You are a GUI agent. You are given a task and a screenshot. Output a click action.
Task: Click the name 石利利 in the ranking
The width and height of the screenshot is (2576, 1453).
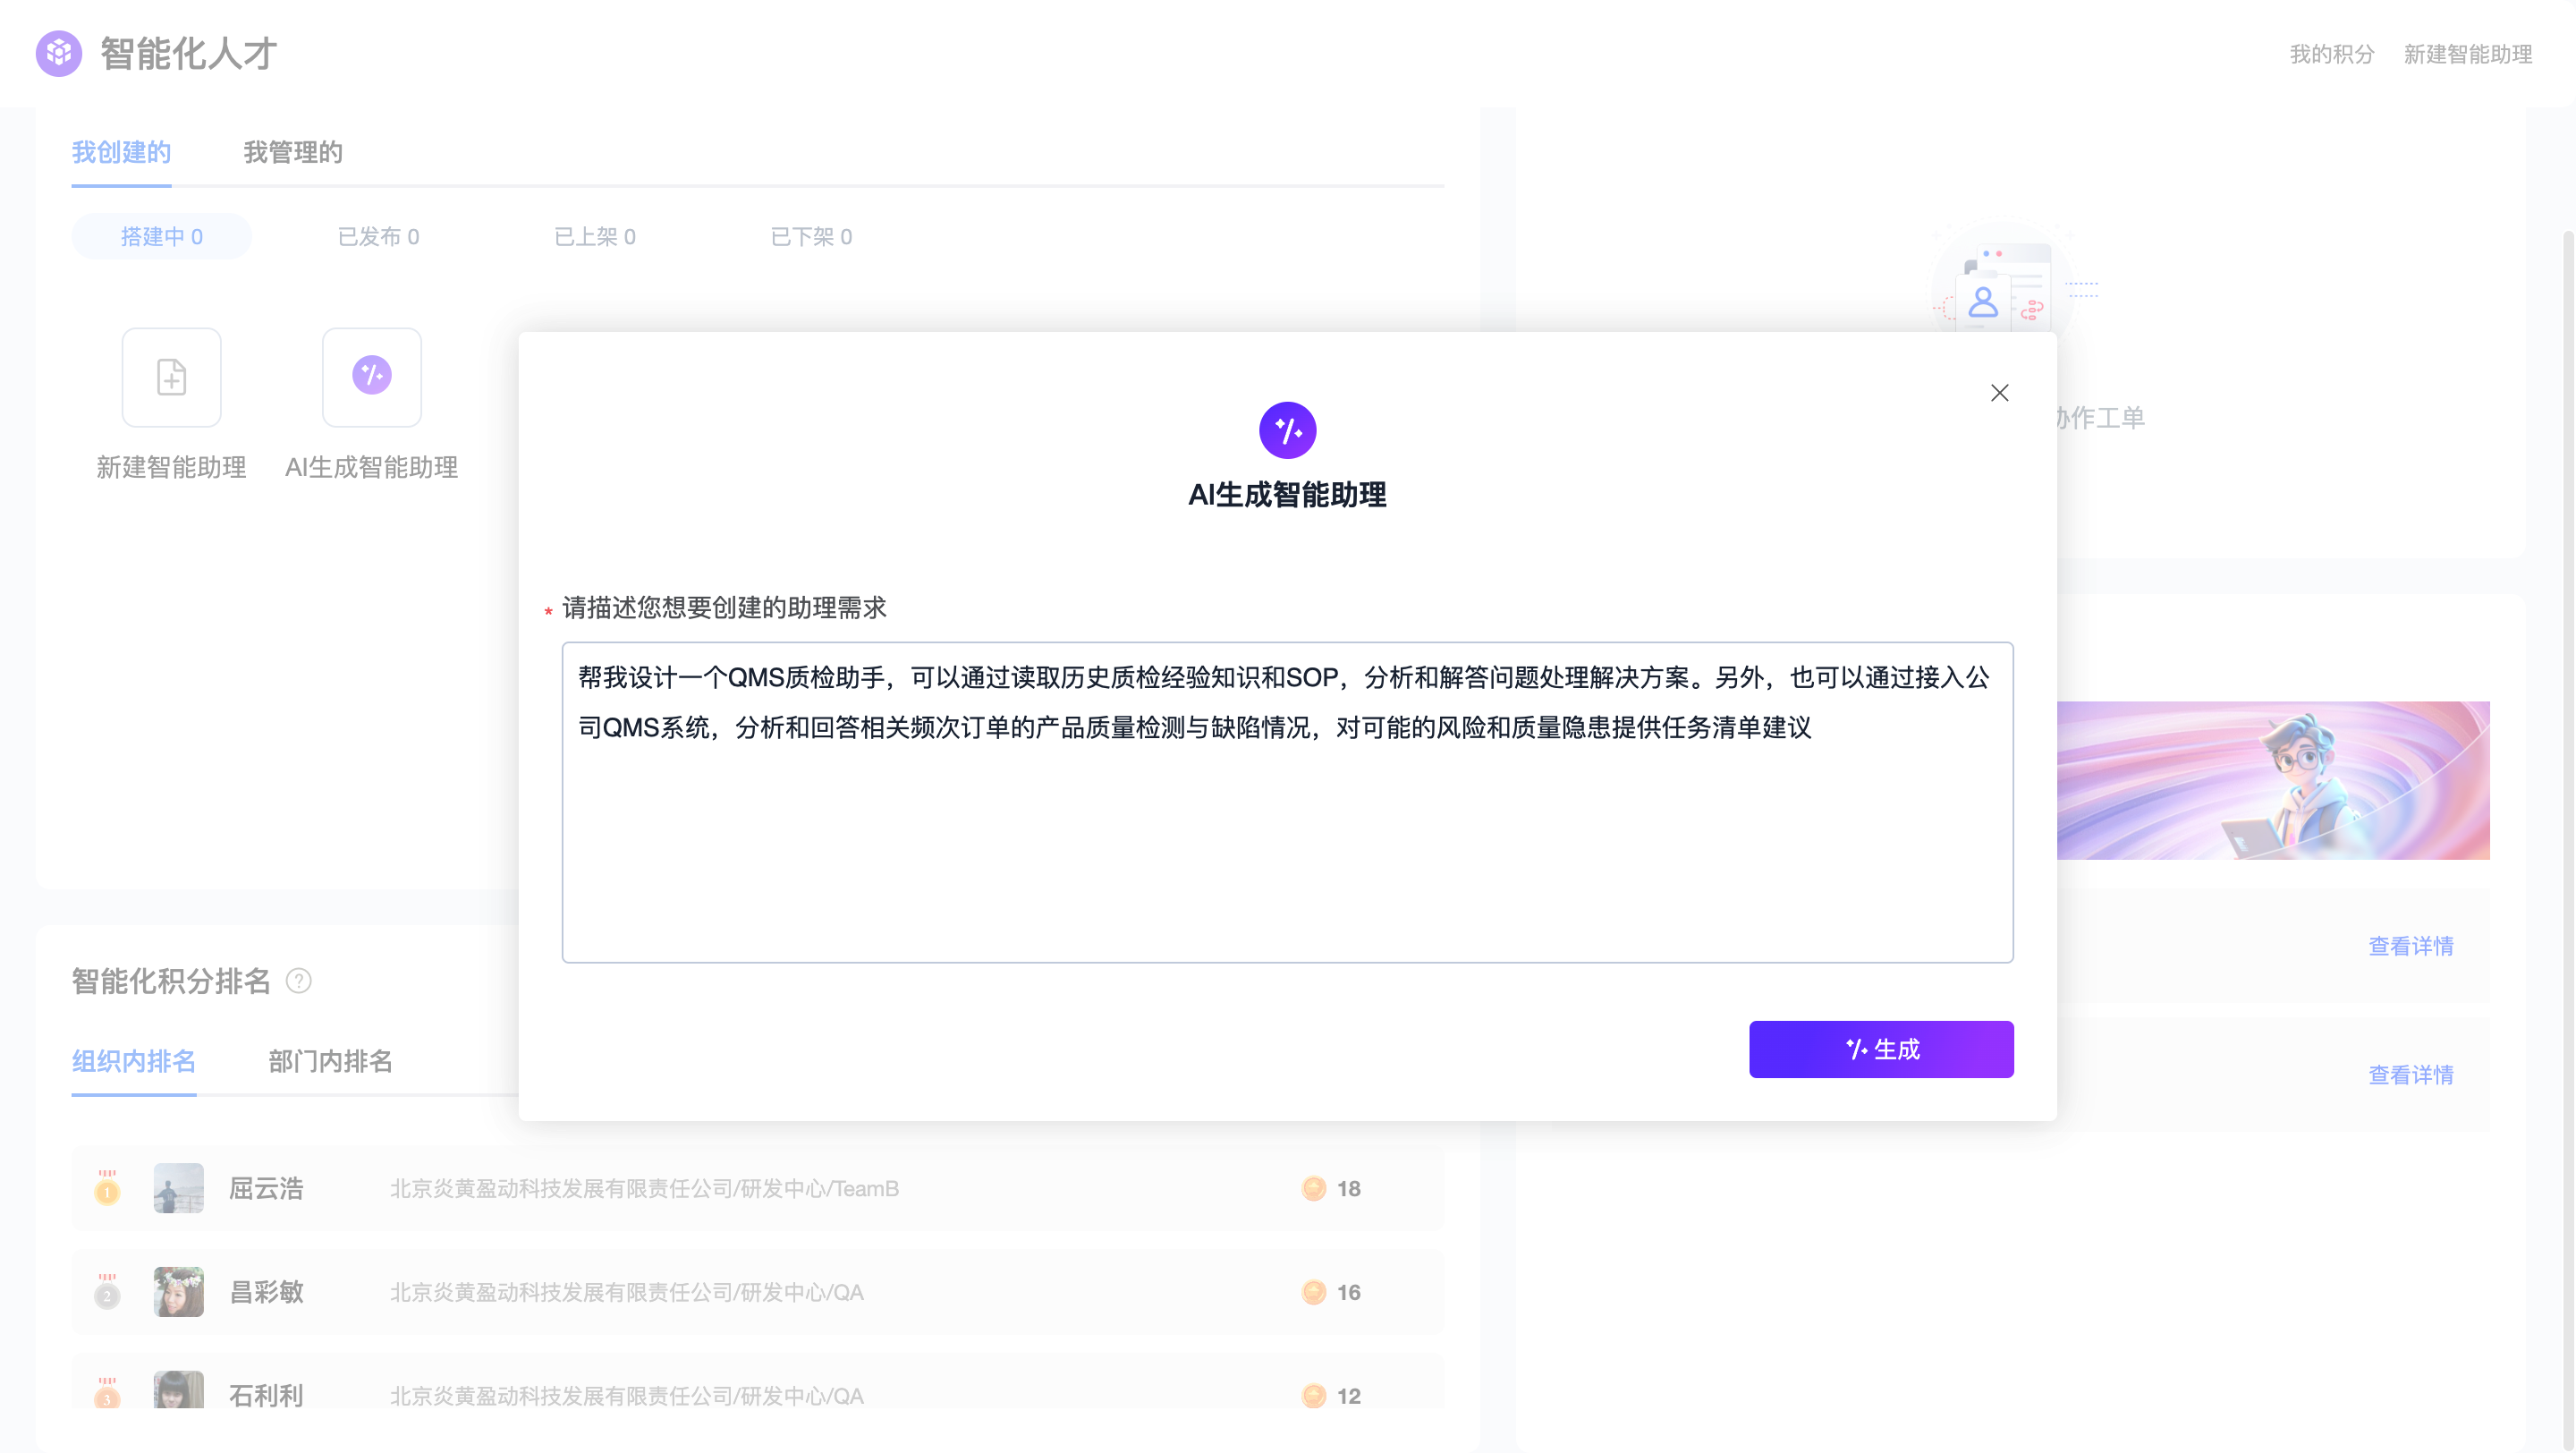click(266, 1395)
